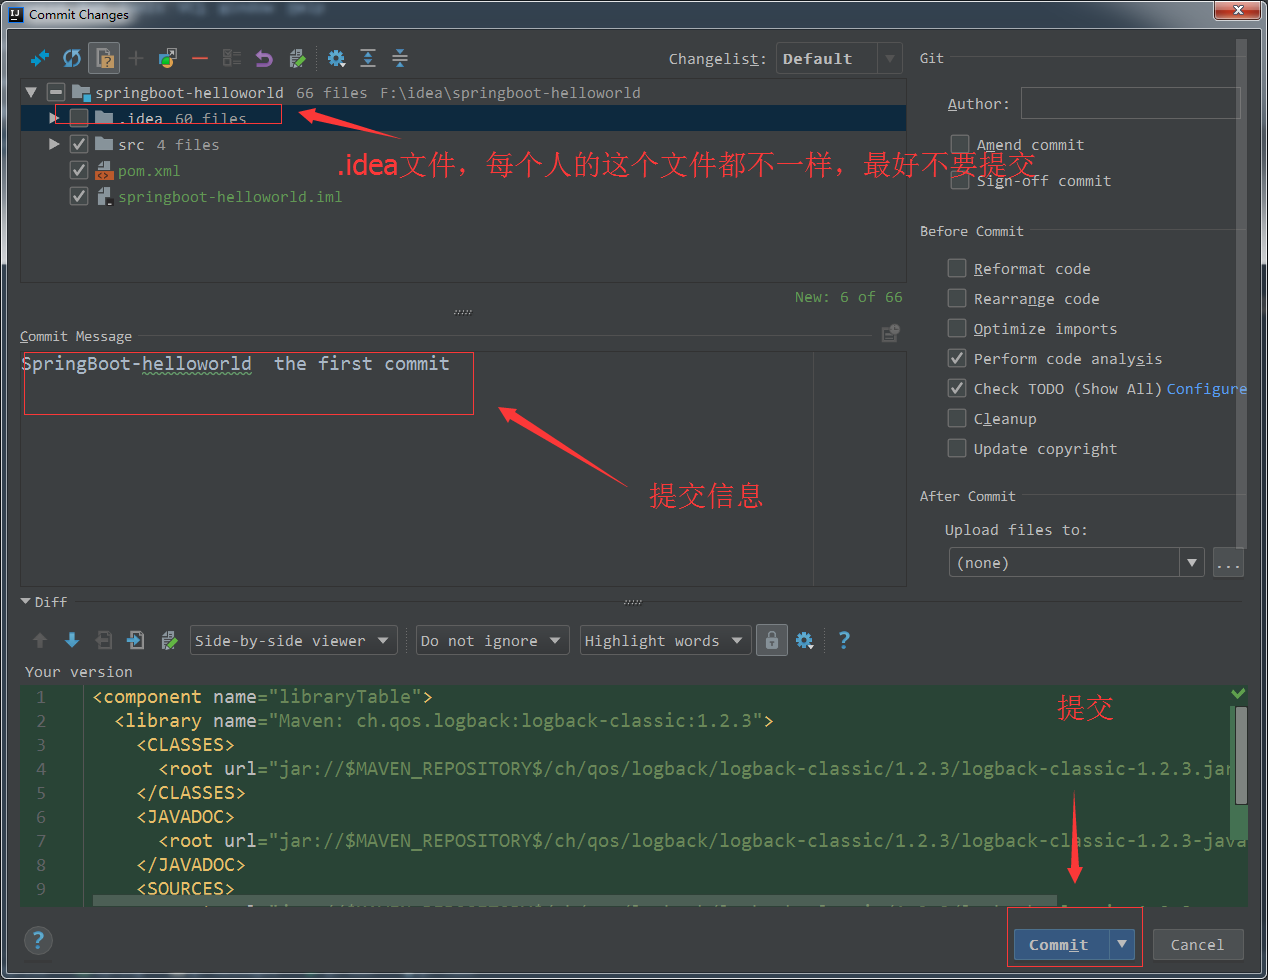Click the blue question mark in Diff toolbar
The width and height of the screenshot is (1268, 980).
tap(844, 640)
